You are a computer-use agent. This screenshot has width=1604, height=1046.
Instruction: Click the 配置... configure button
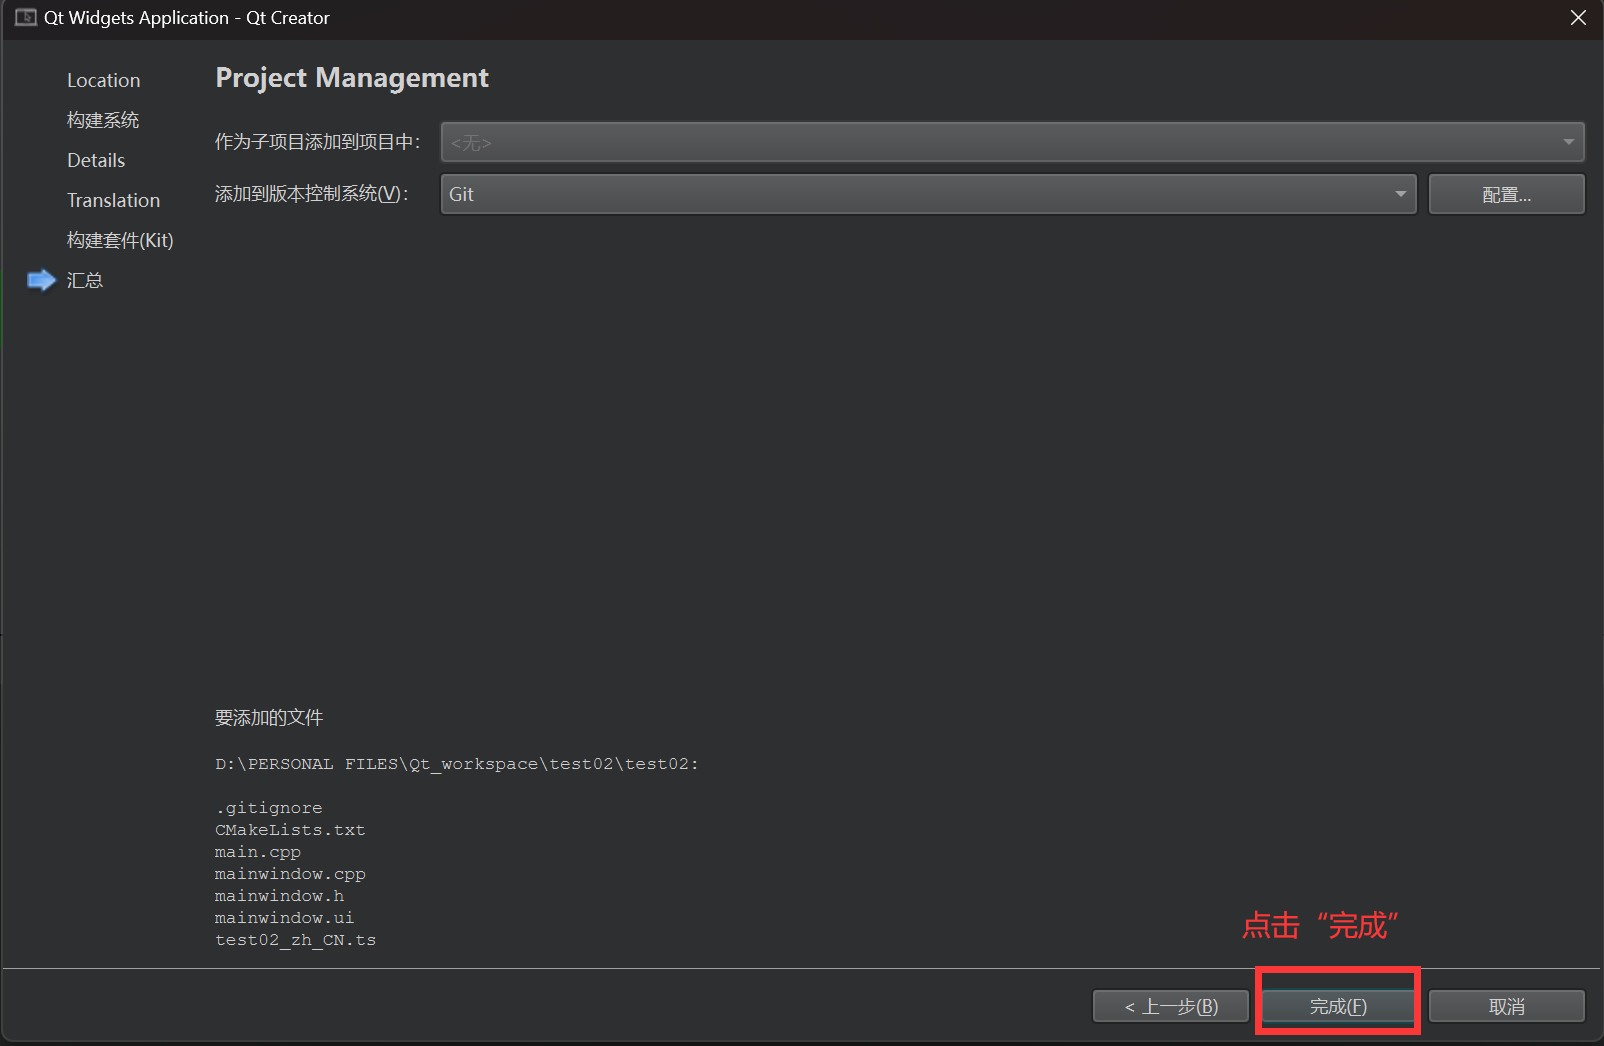pyautogui.click(x=1506, y=194)
